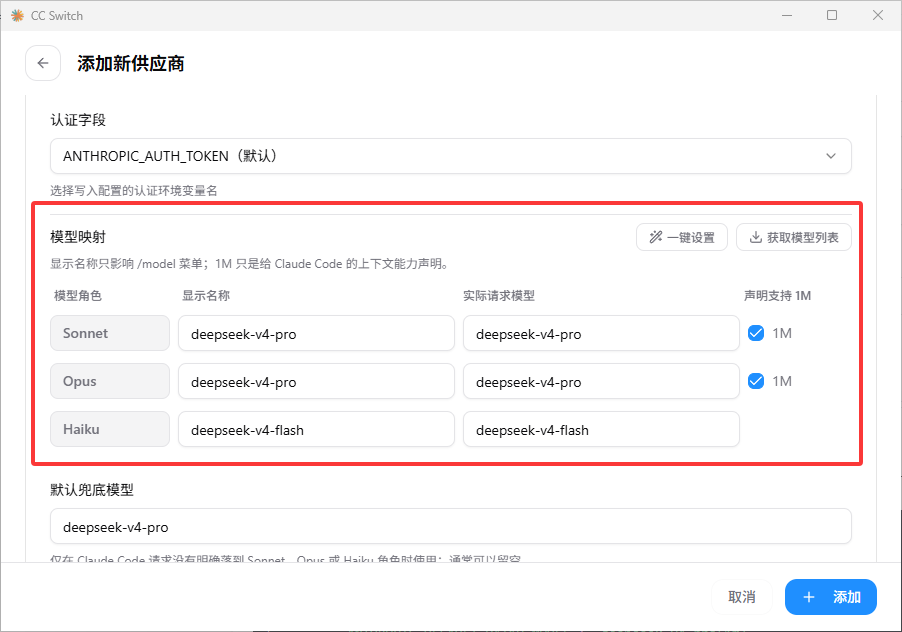
Task: Click the 取消 button
Action: tap(742, 597)
